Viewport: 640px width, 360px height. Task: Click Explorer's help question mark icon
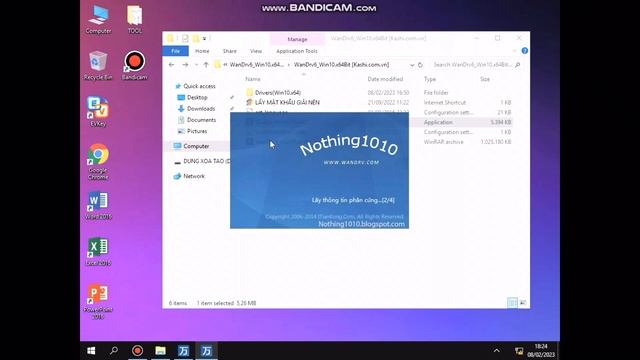pyautogui.click(x=524, y=51)
